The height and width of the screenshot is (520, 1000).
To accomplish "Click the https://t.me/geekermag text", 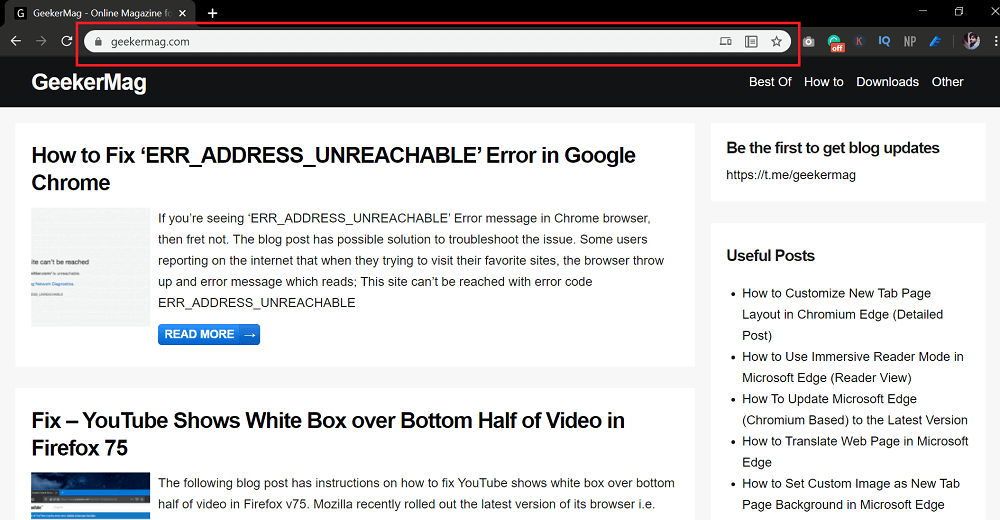I will (x=791, y=175).
